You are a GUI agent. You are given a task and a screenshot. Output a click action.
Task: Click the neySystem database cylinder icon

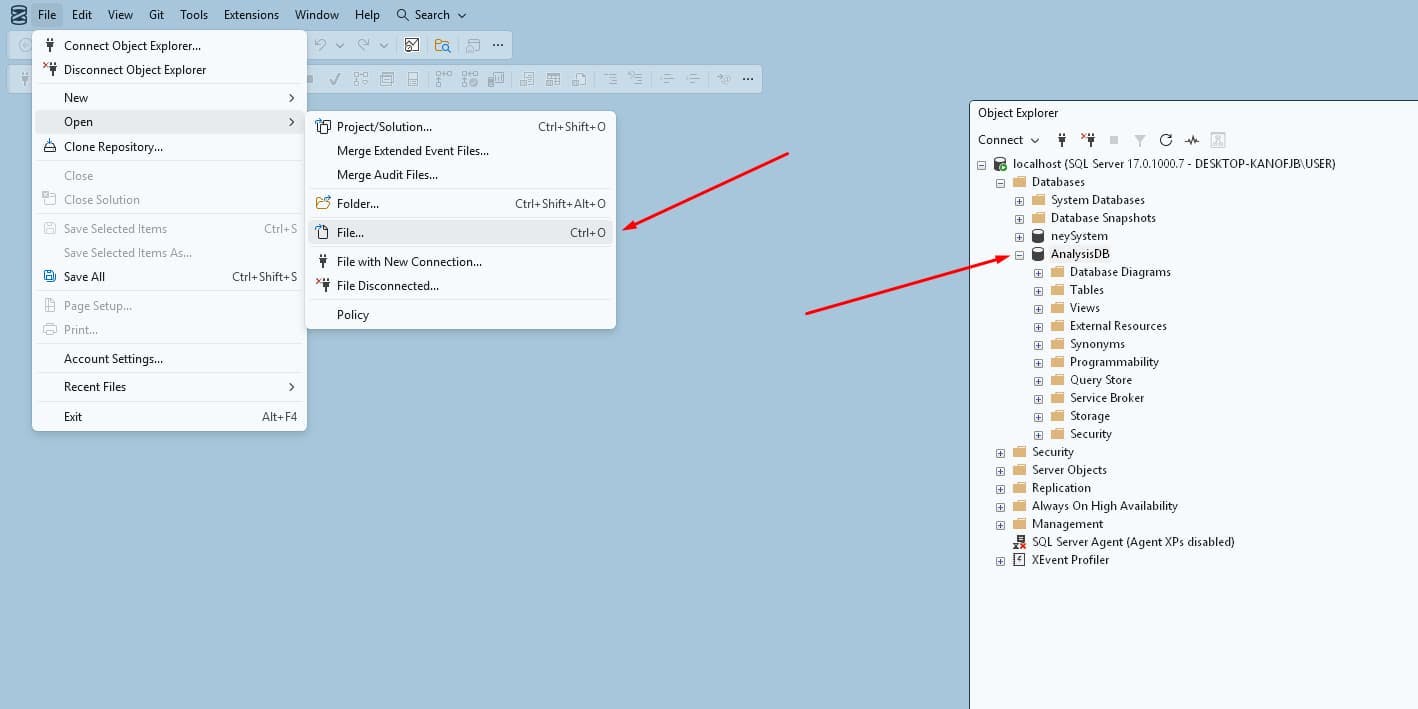click(1038, 236)
